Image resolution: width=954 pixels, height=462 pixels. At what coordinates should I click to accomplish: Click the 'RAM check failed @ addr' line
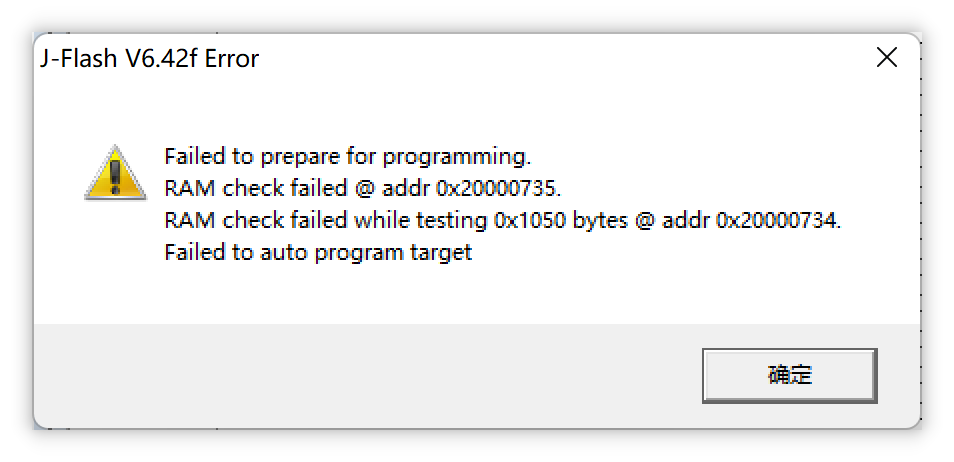click(363, 189)
